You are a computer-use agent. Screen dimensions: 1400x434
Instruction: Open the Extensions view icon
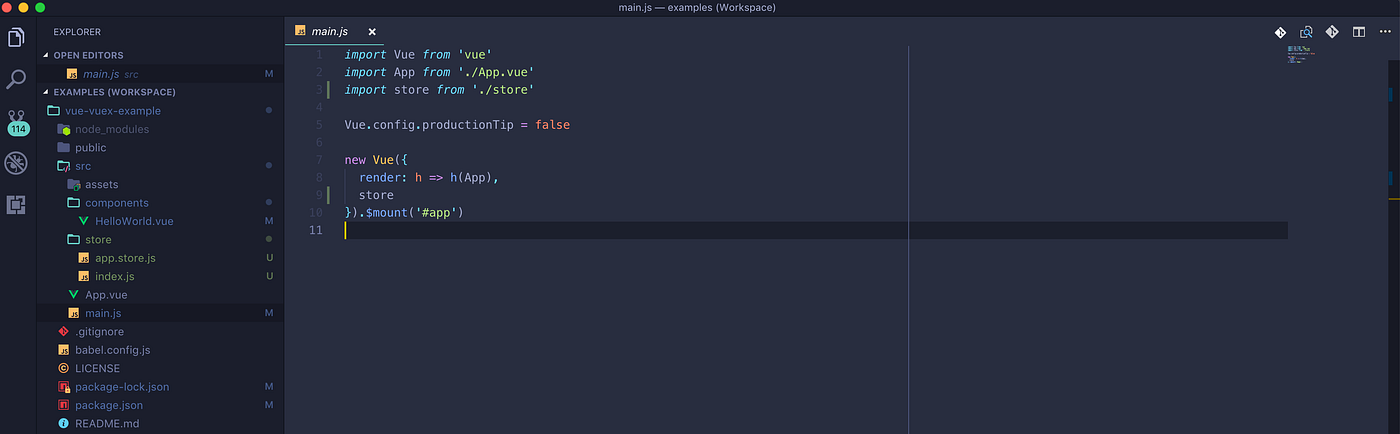16,205
